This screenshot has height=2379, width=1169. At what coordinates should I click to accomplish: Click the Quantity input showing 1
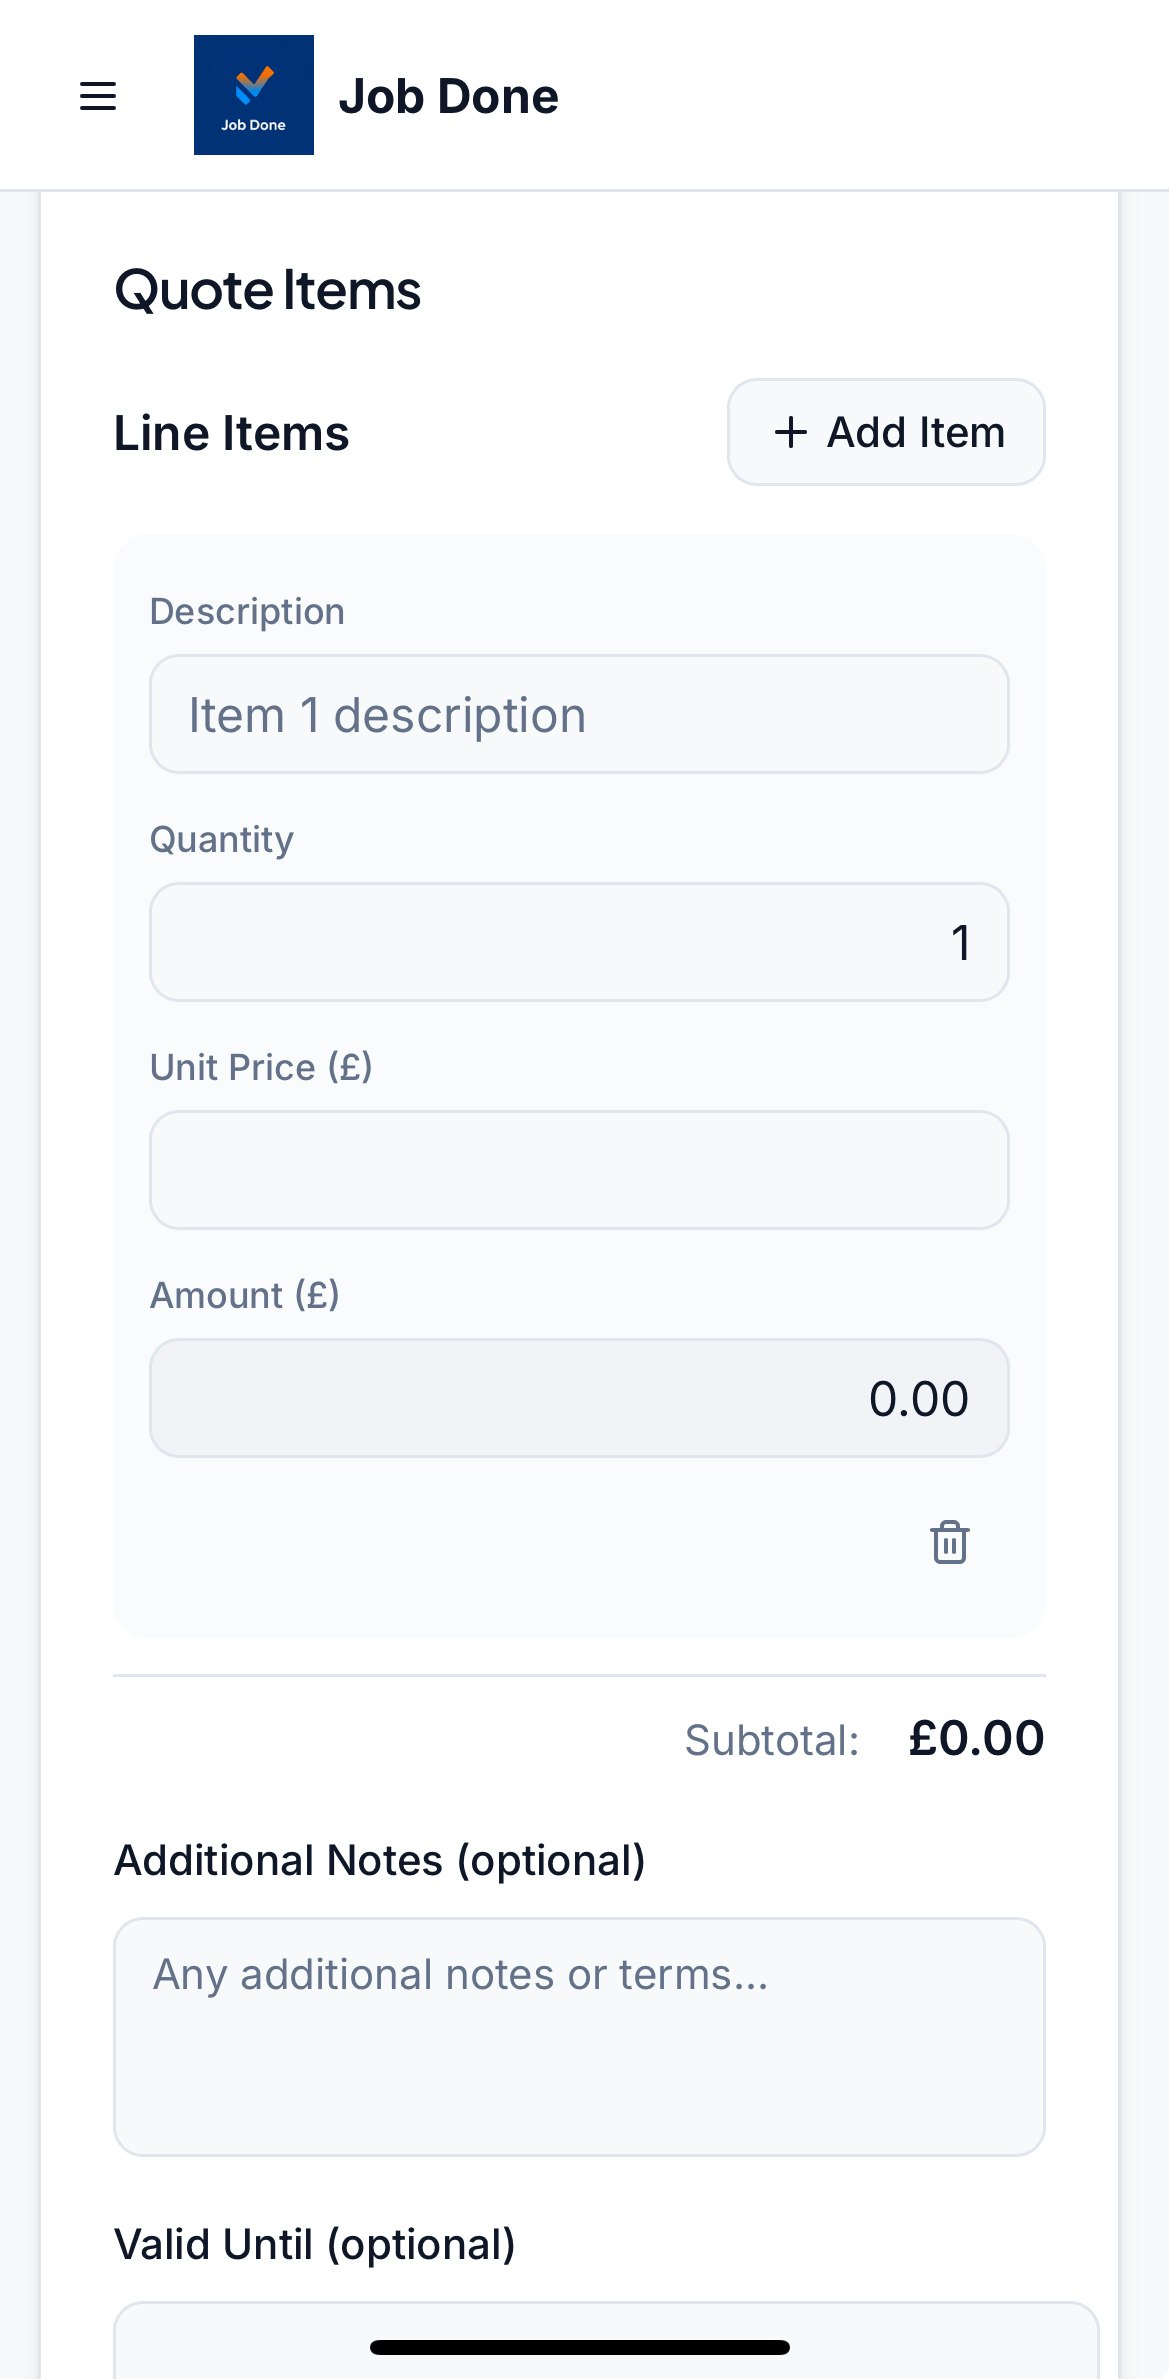click(x=579, y=941)
